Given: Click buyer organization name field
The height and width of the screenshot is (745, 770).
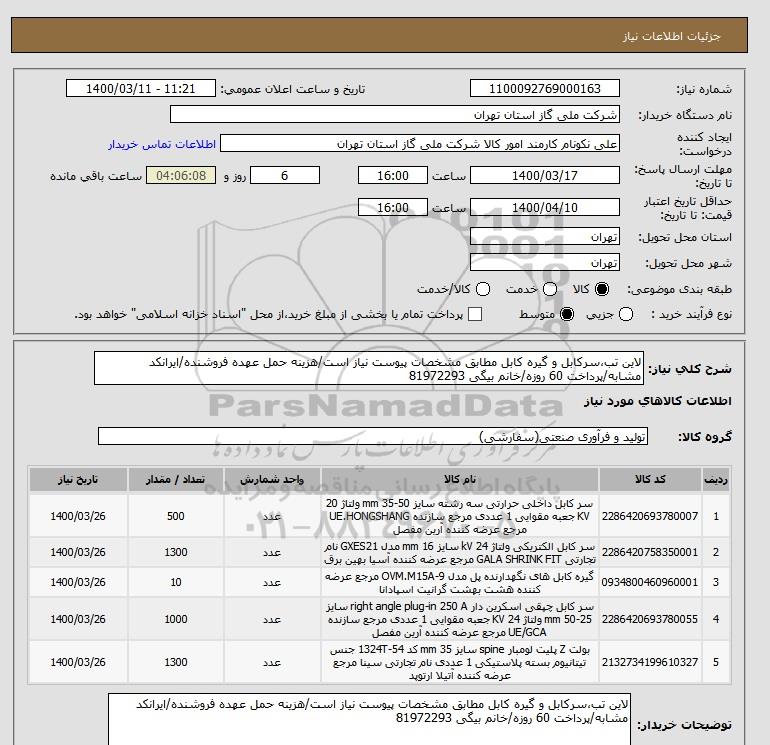Looking at the screenshot, I should click(x=395, y=114).
